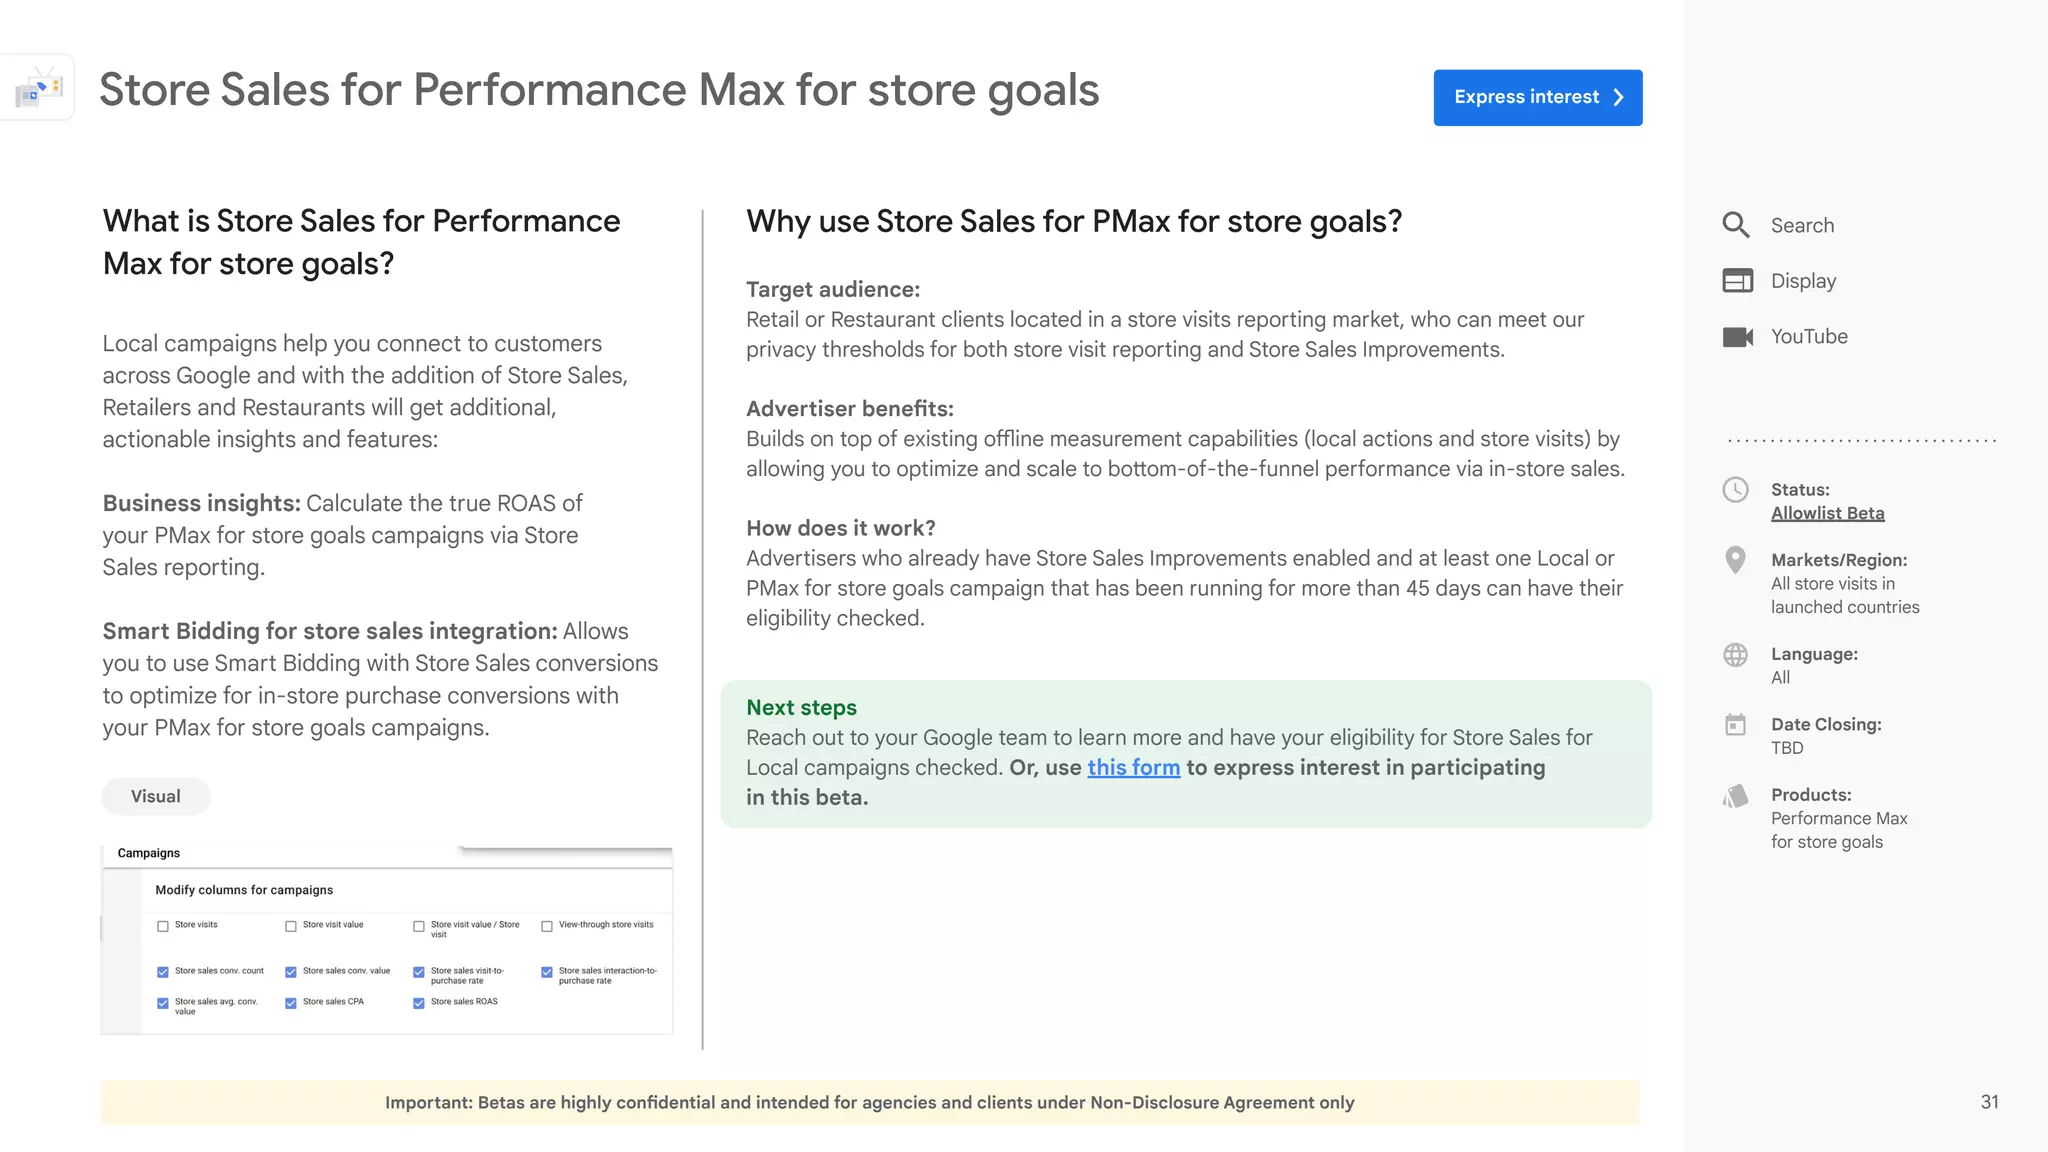Viewport: 2048px width, 1152px height.
Task: Click the Products tag icon
Action: pos(1735,795)
